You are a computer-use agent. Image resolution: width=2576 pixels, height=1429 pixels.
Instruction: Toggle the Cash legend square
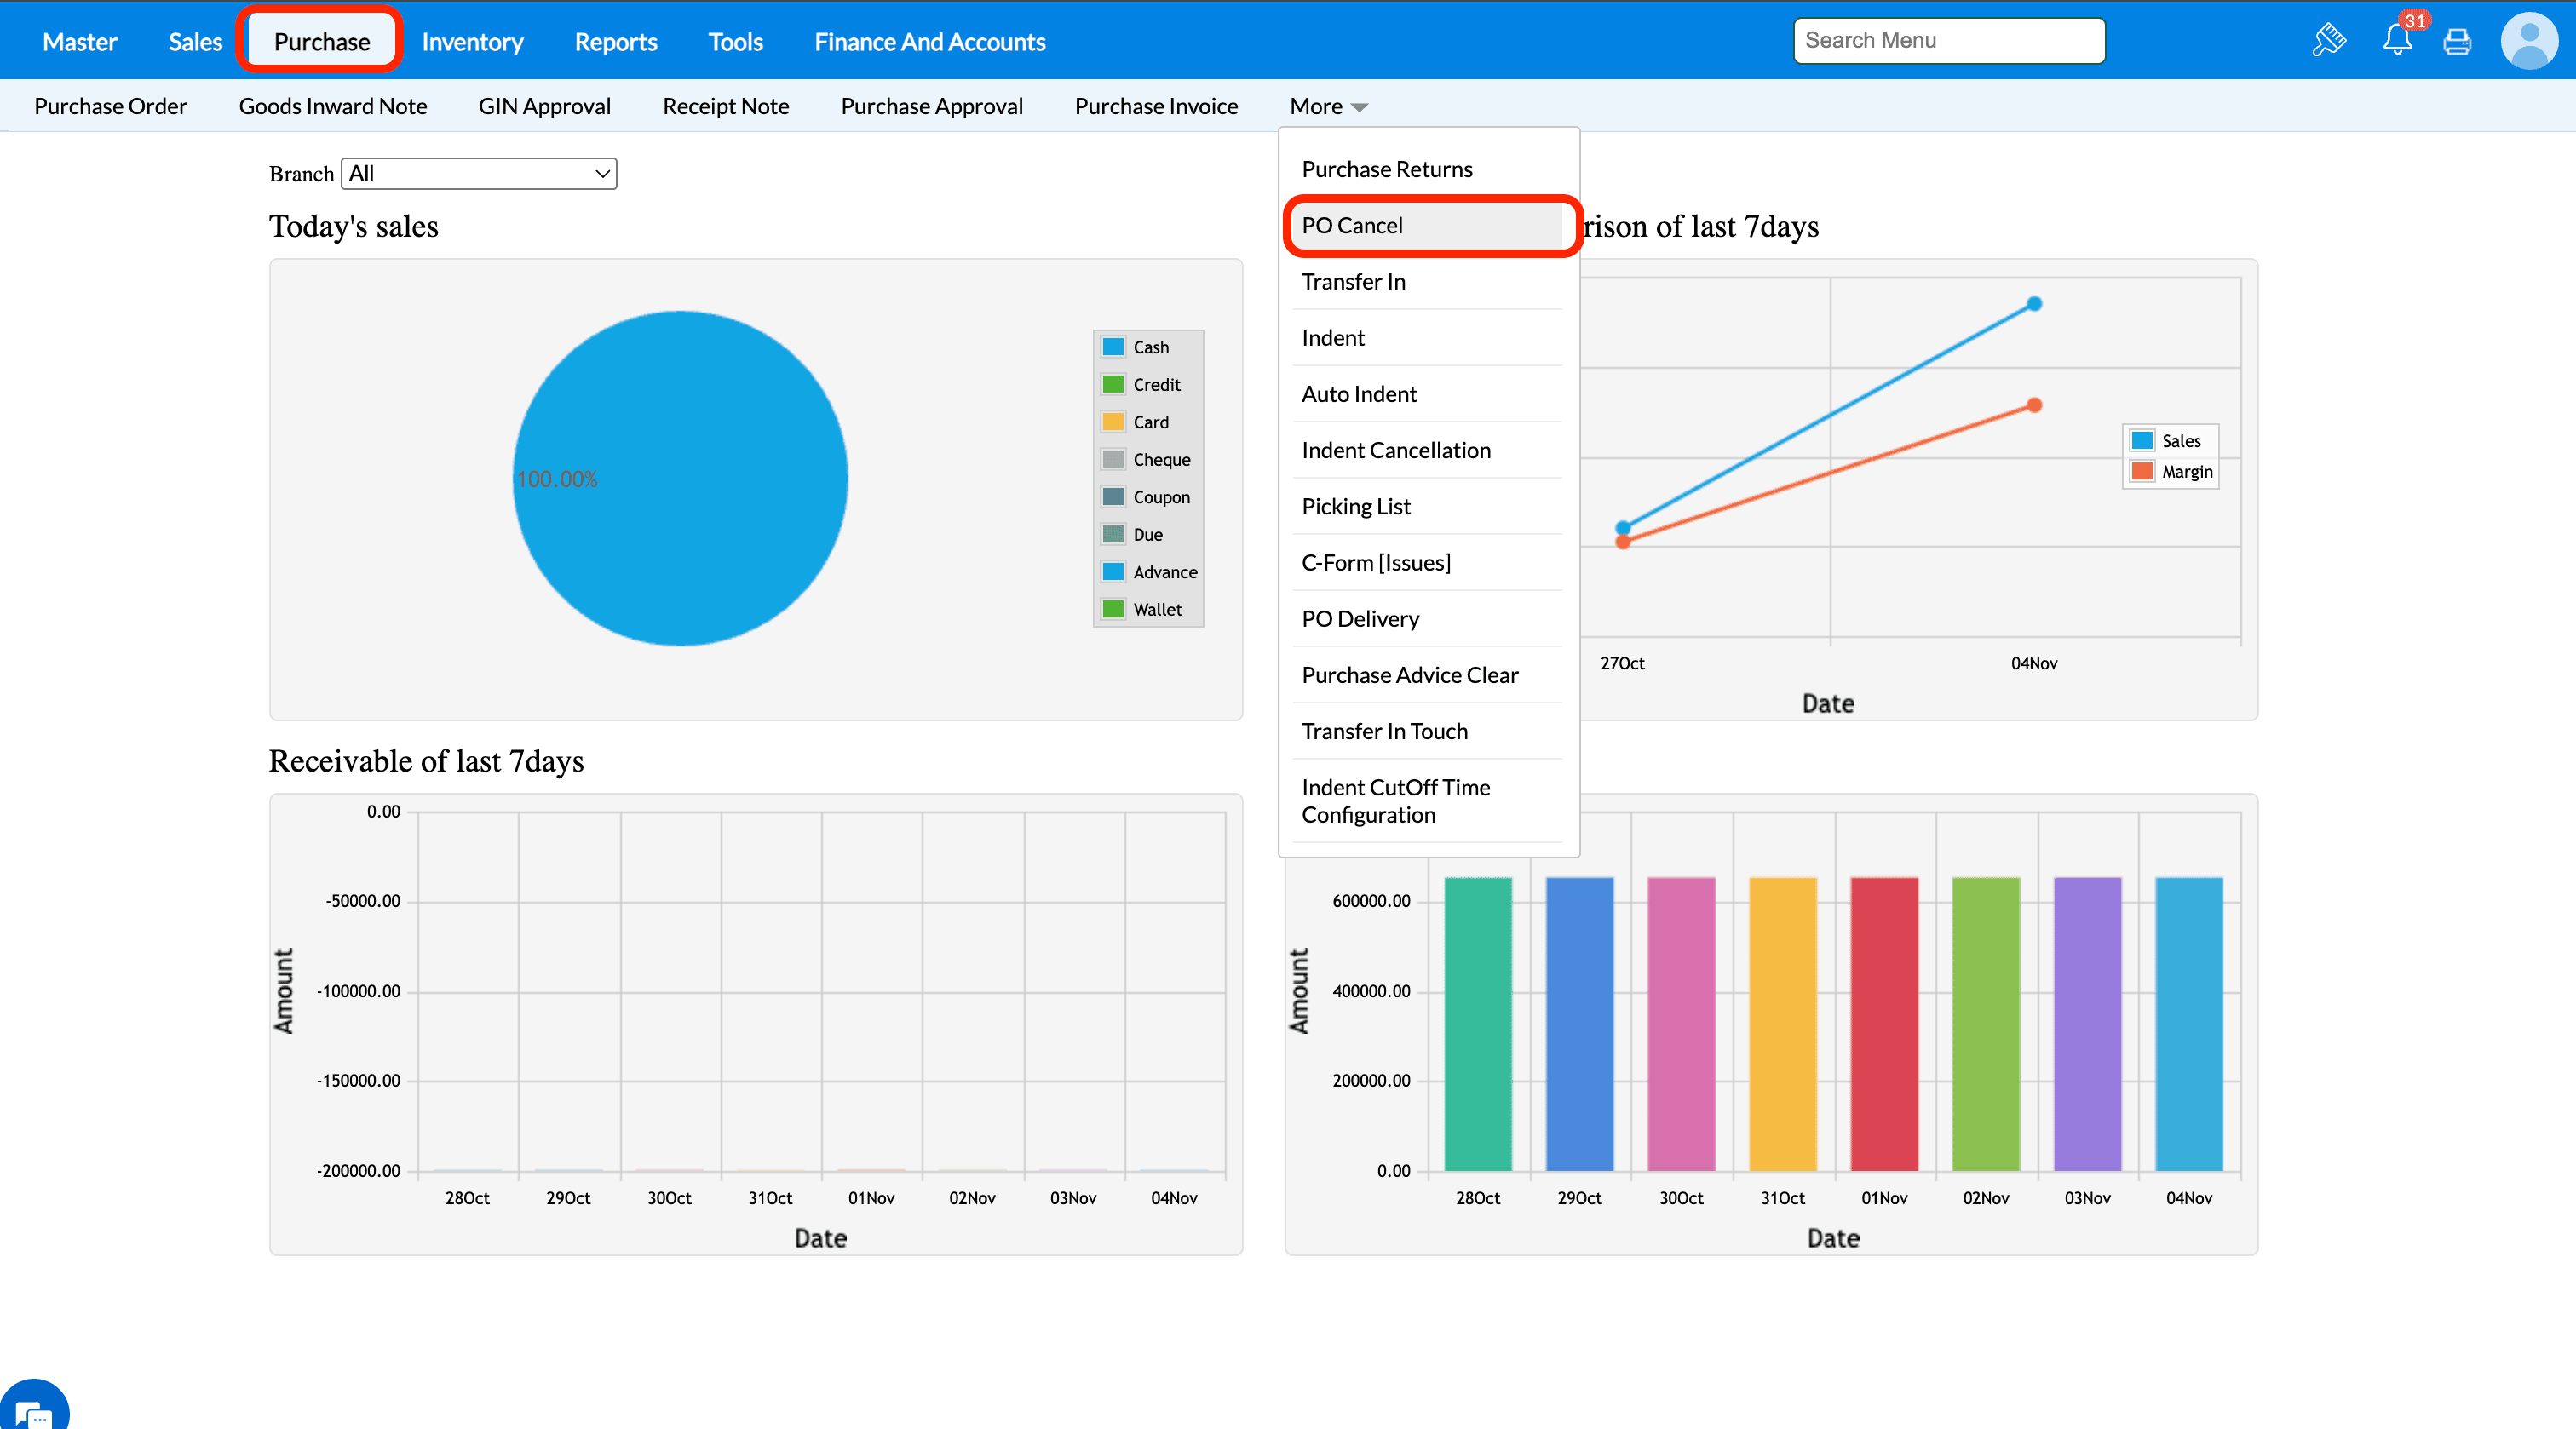tap(1113, 347)
